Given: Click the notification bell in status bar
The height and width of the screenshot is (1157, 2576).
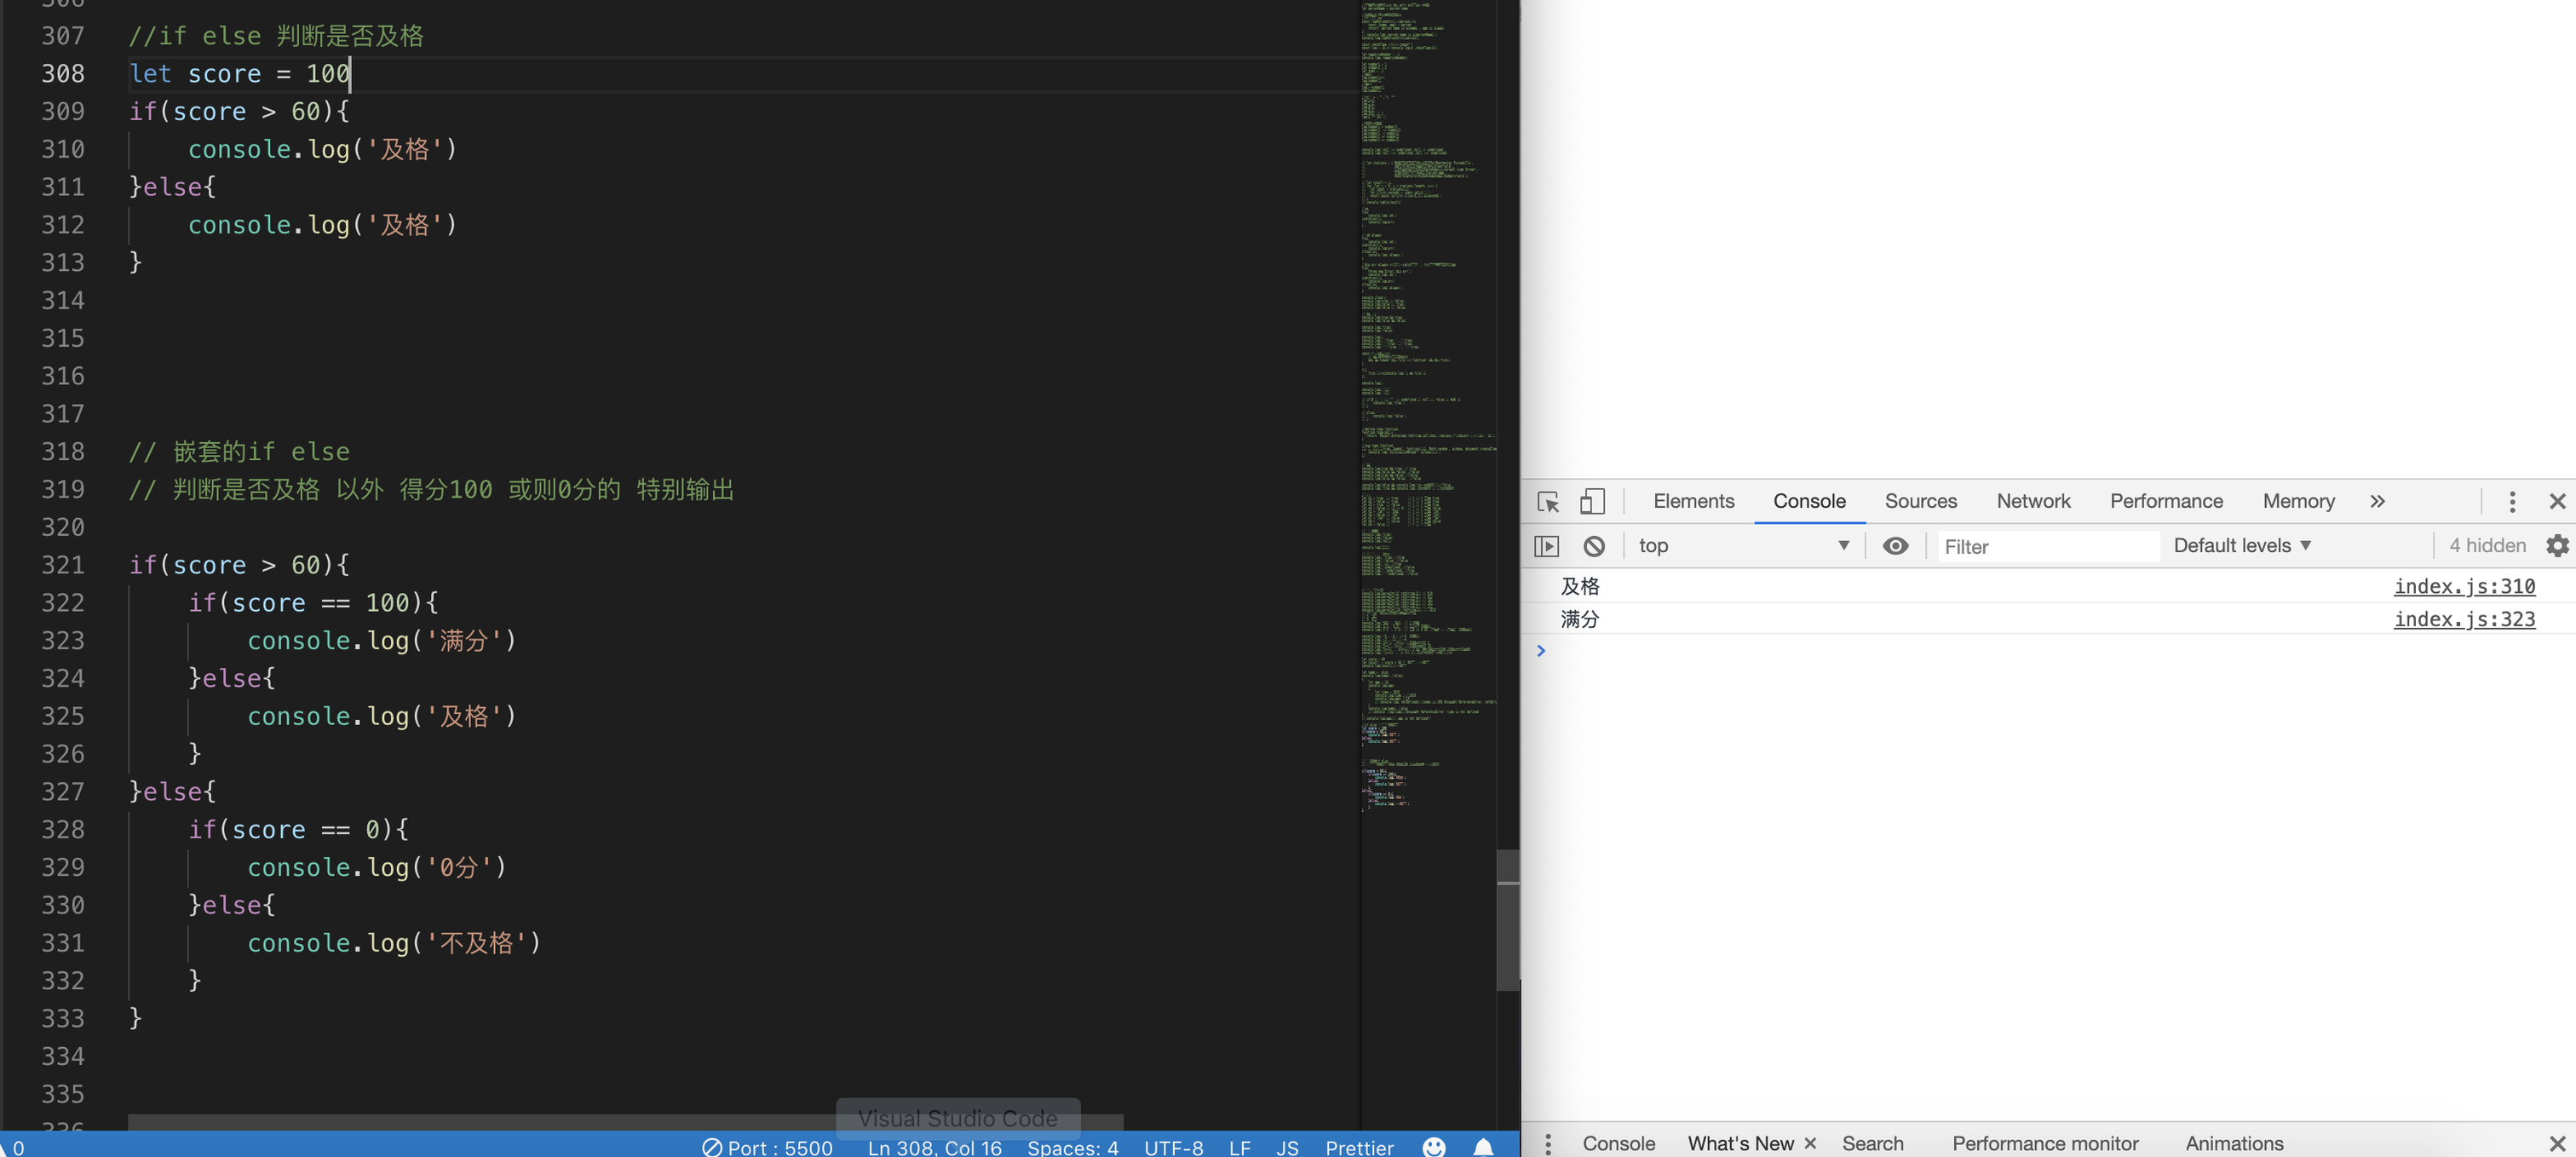Looking at the screenshot, I should (x=1483, y=1147).
